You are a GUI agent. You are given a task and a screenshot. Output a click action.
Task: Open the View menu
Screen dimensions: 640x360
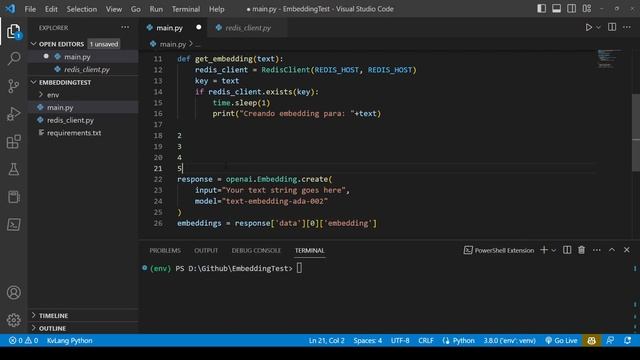click(x=114, y=9)
